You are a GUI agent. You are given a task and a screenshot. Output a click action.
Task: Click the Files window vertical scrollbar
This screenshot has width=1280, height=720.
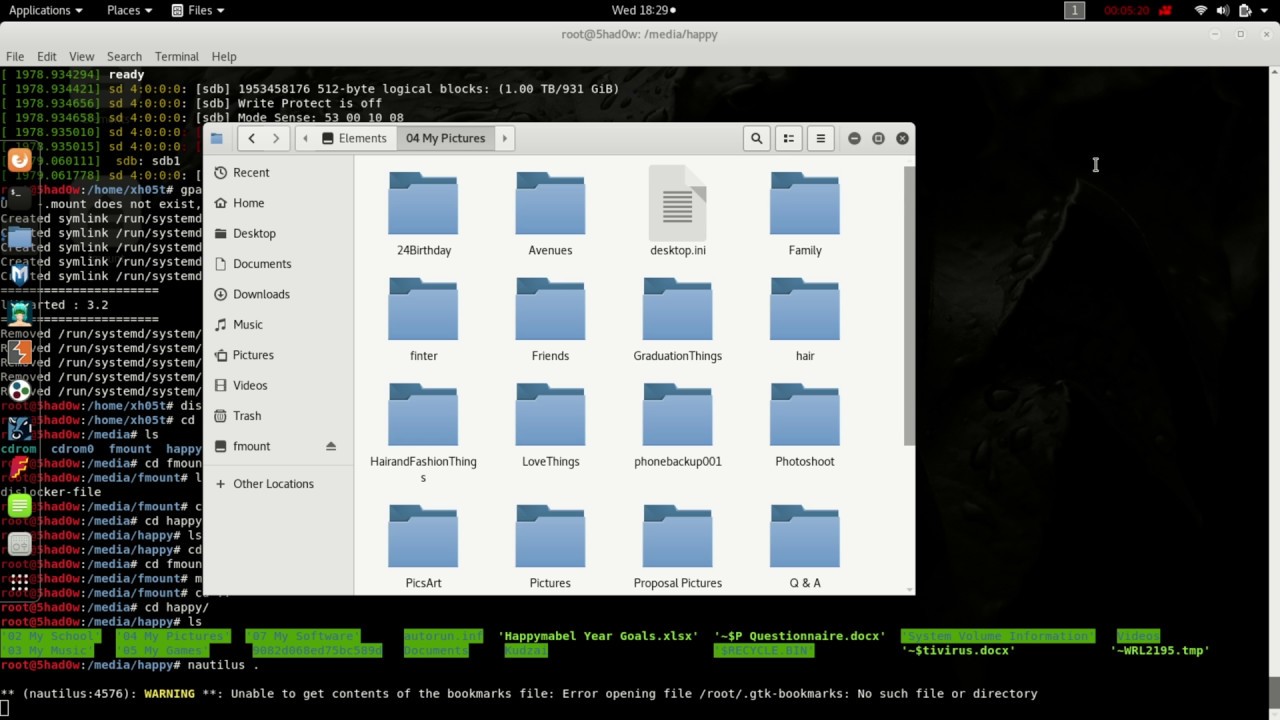pyautogui.click(x=909, y=306)
